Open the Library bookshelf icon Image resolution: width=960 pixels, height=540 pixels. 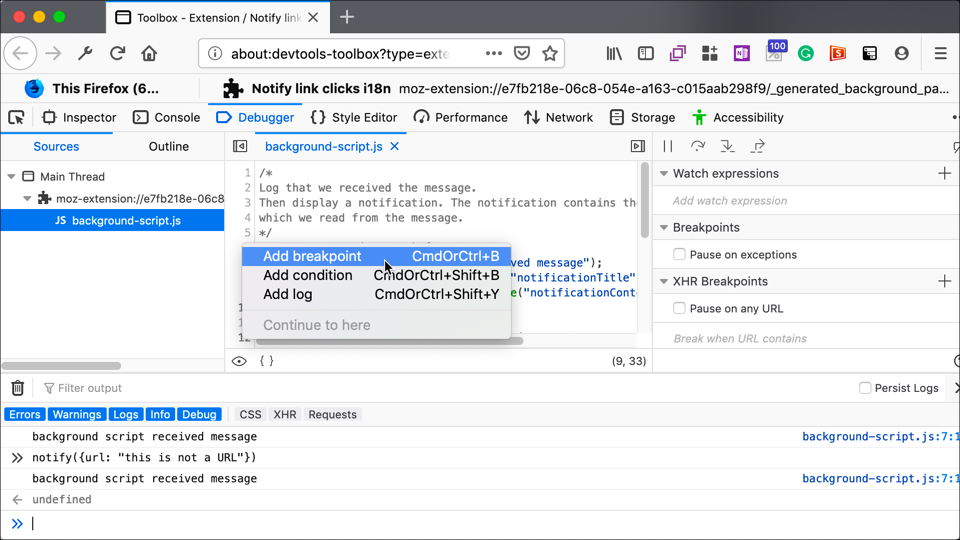(x=614, y=53)
